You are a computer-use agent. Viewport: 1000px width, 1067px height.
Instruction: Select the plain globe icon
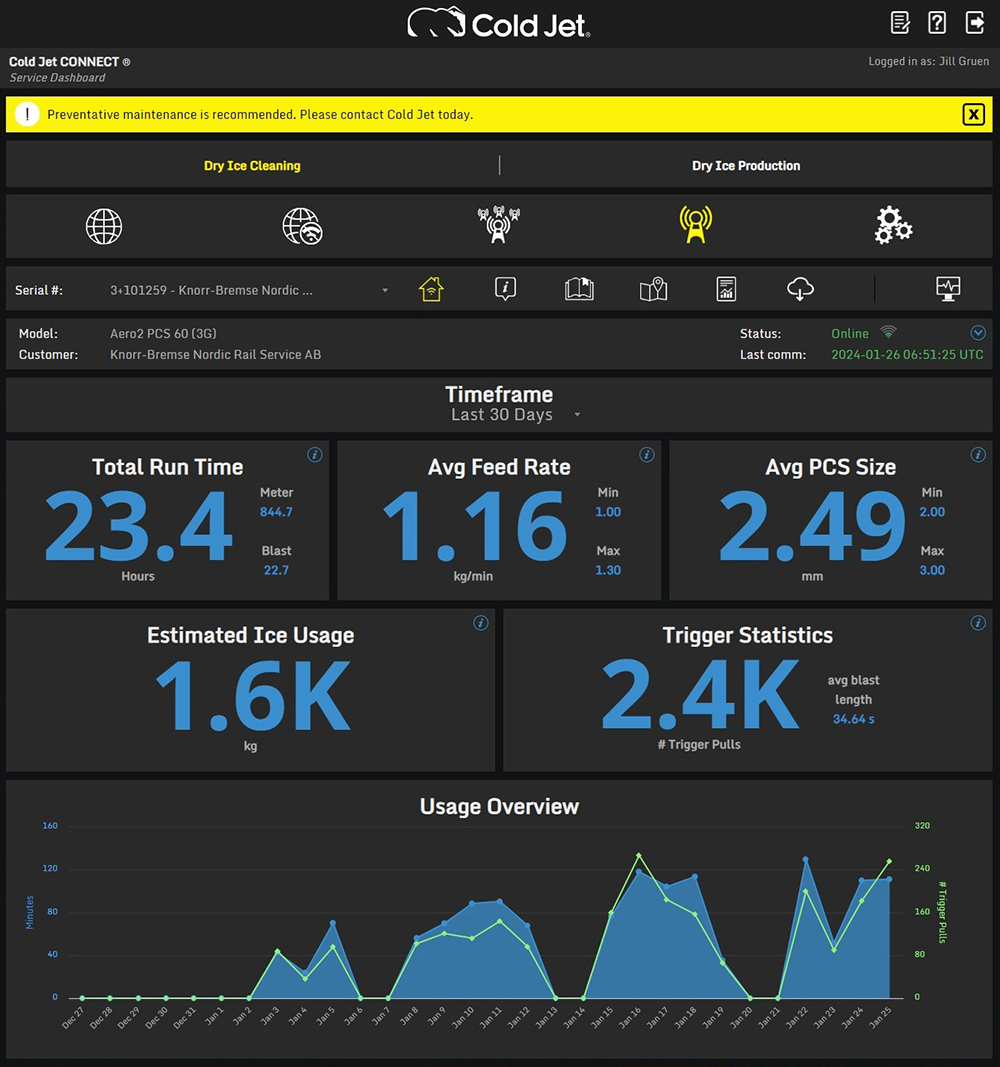pyautogui.click(x=104, y=226)
